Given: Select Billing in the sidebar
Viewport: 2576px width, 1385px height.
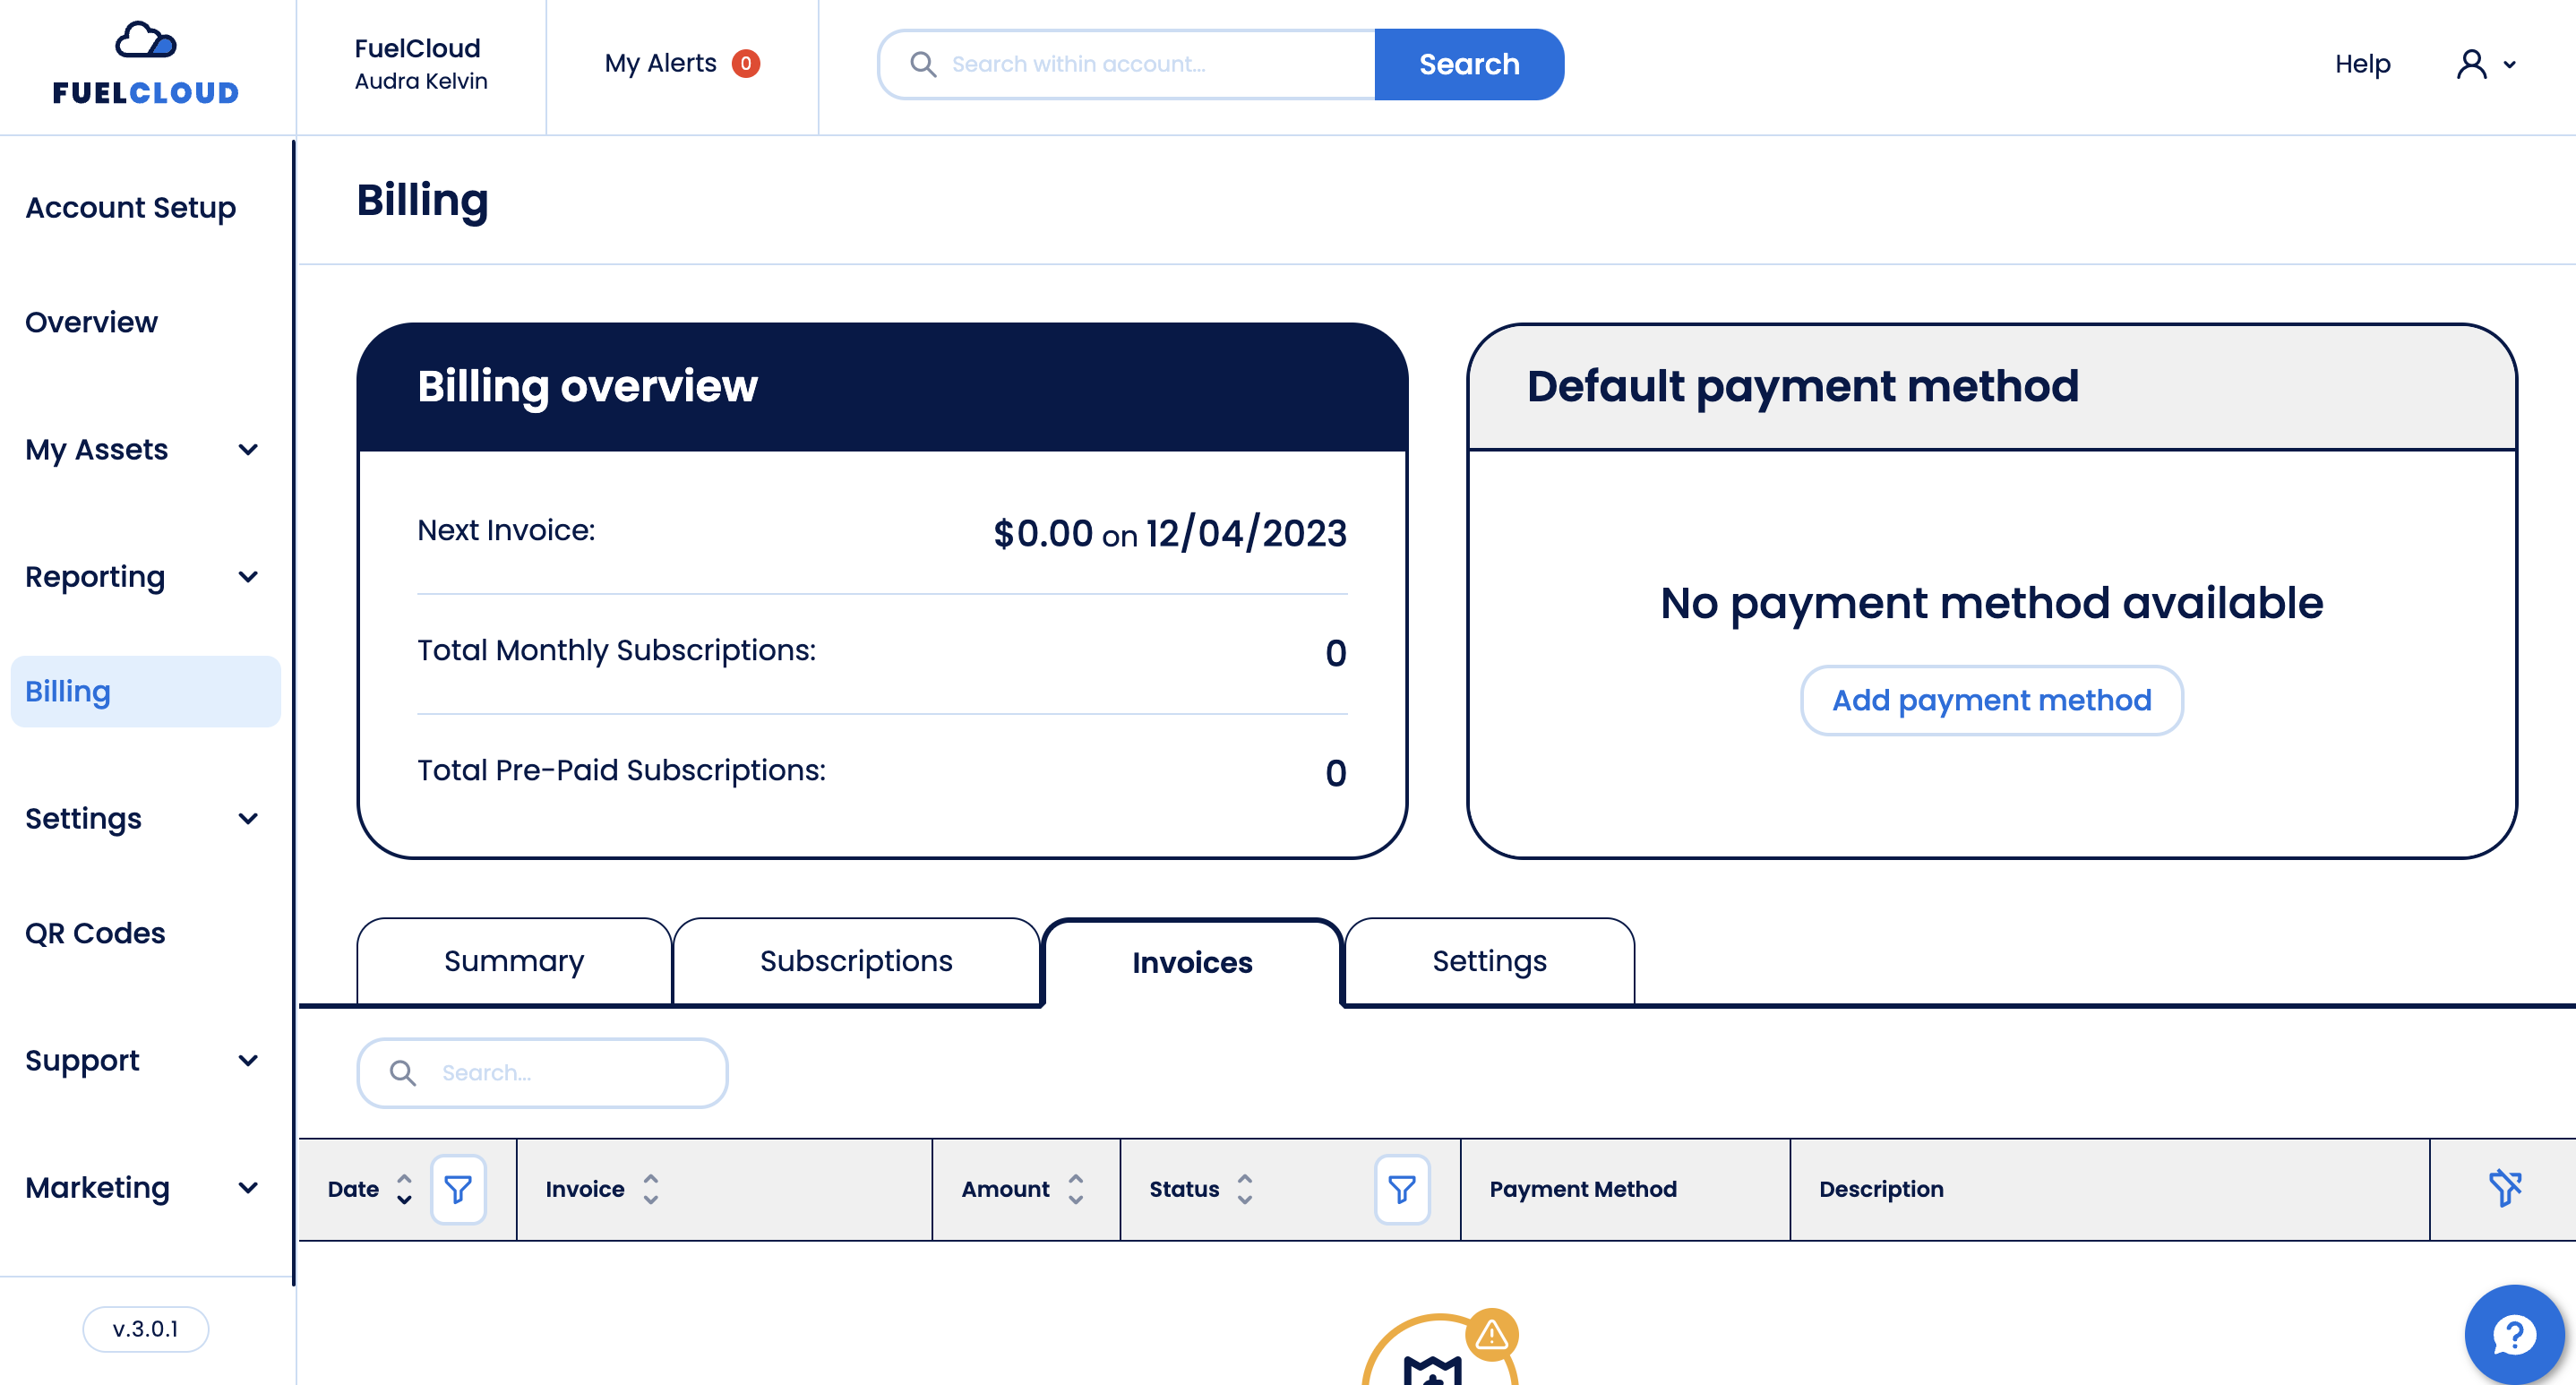Looking at the screenshot, I should click(145, 691).
